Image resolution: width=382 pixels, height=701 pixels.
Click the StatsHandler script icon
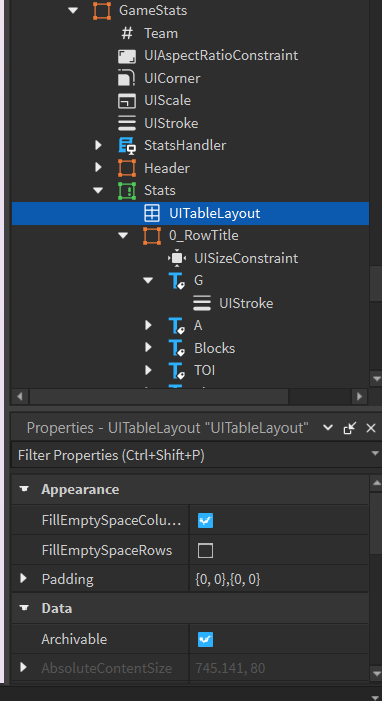127,145
